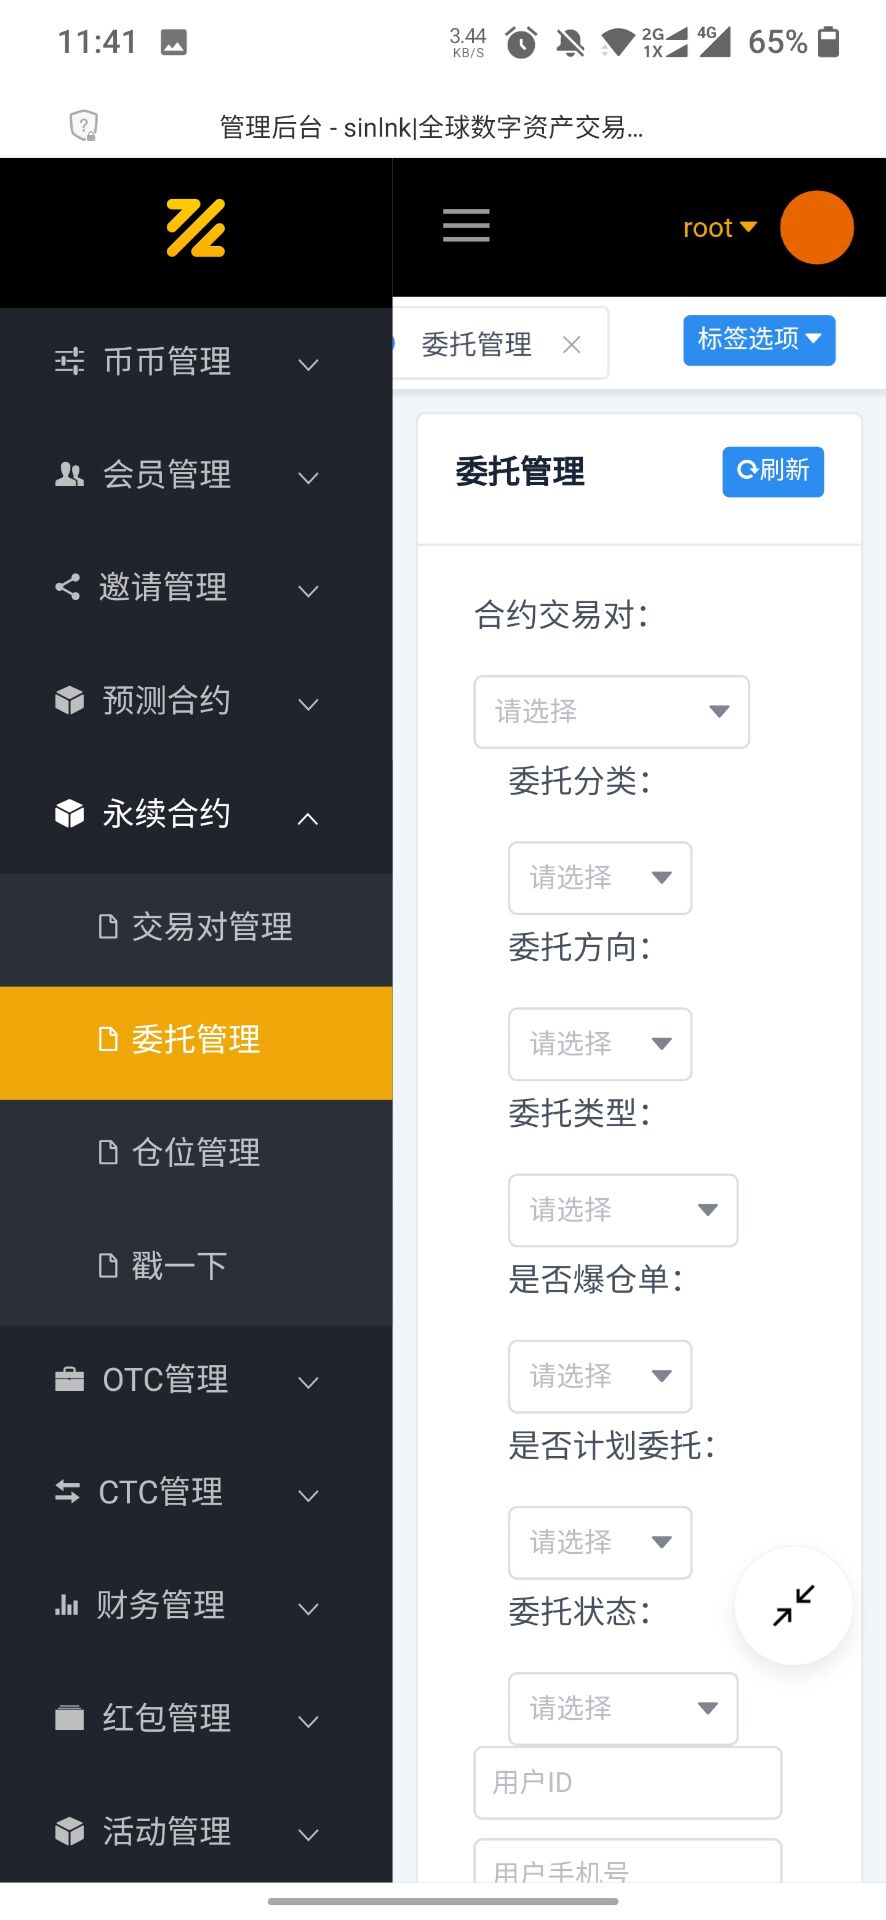Open the root user dropdown

coord(719,228)
